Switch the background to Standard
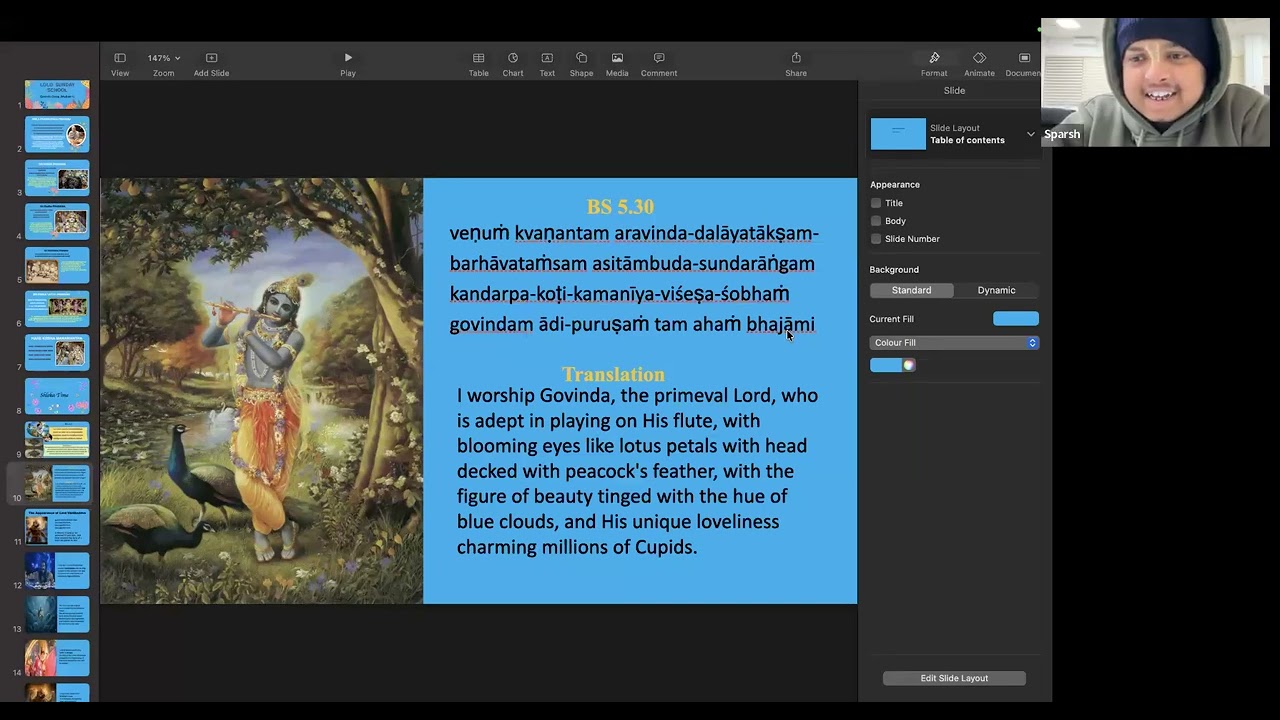This screenshot has width=1280, height=720. pos(911,290)
